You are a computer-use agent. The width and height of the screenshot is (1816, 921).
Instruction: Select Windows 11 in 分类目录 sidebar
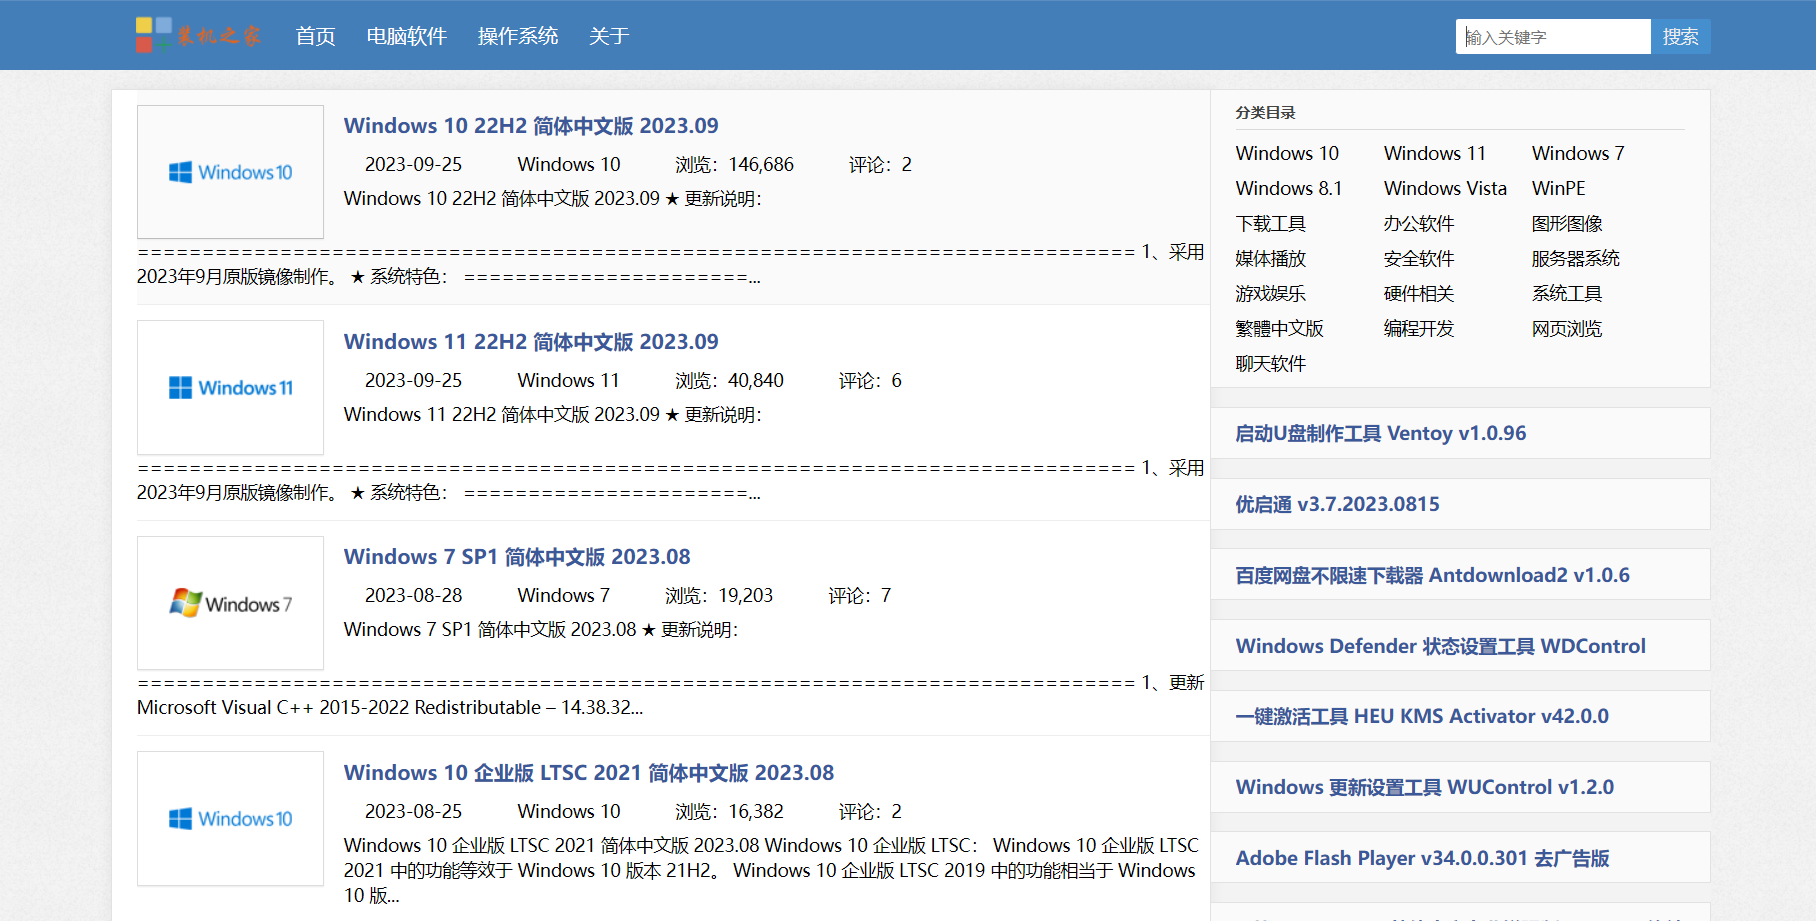1435,153
